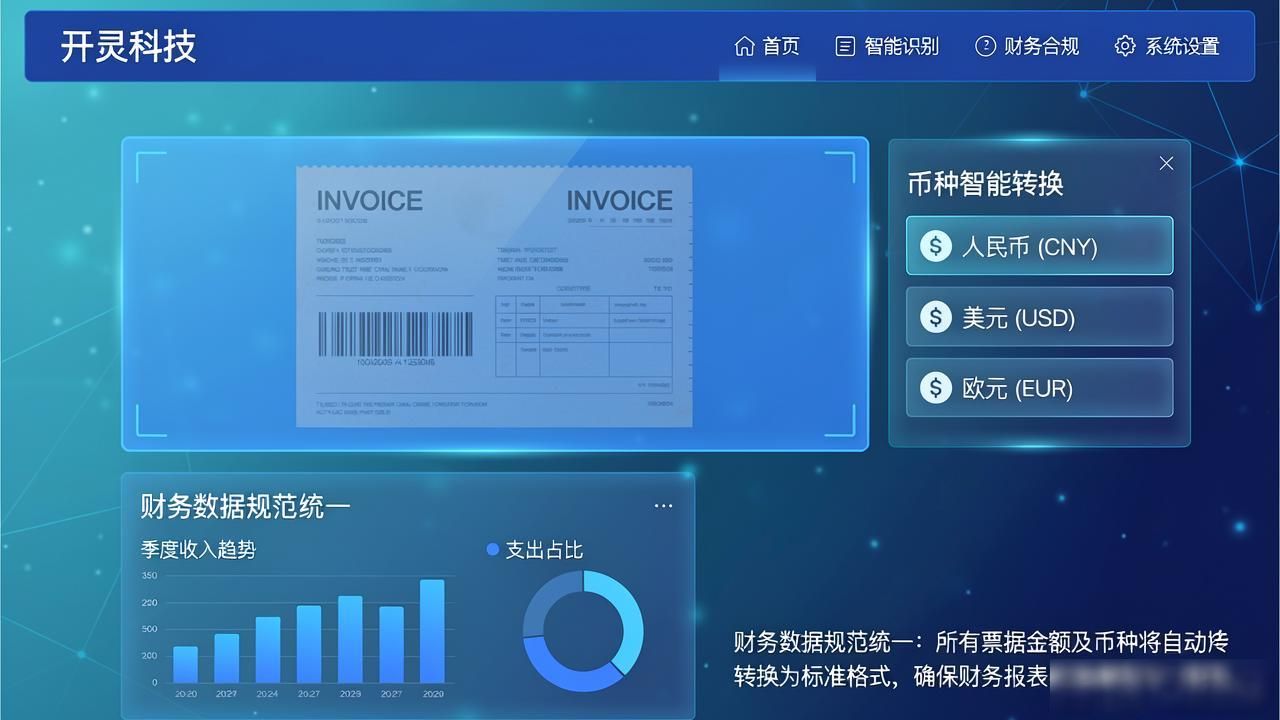
Task: Click the barcode on the invoice
Action: pos(396,334)
